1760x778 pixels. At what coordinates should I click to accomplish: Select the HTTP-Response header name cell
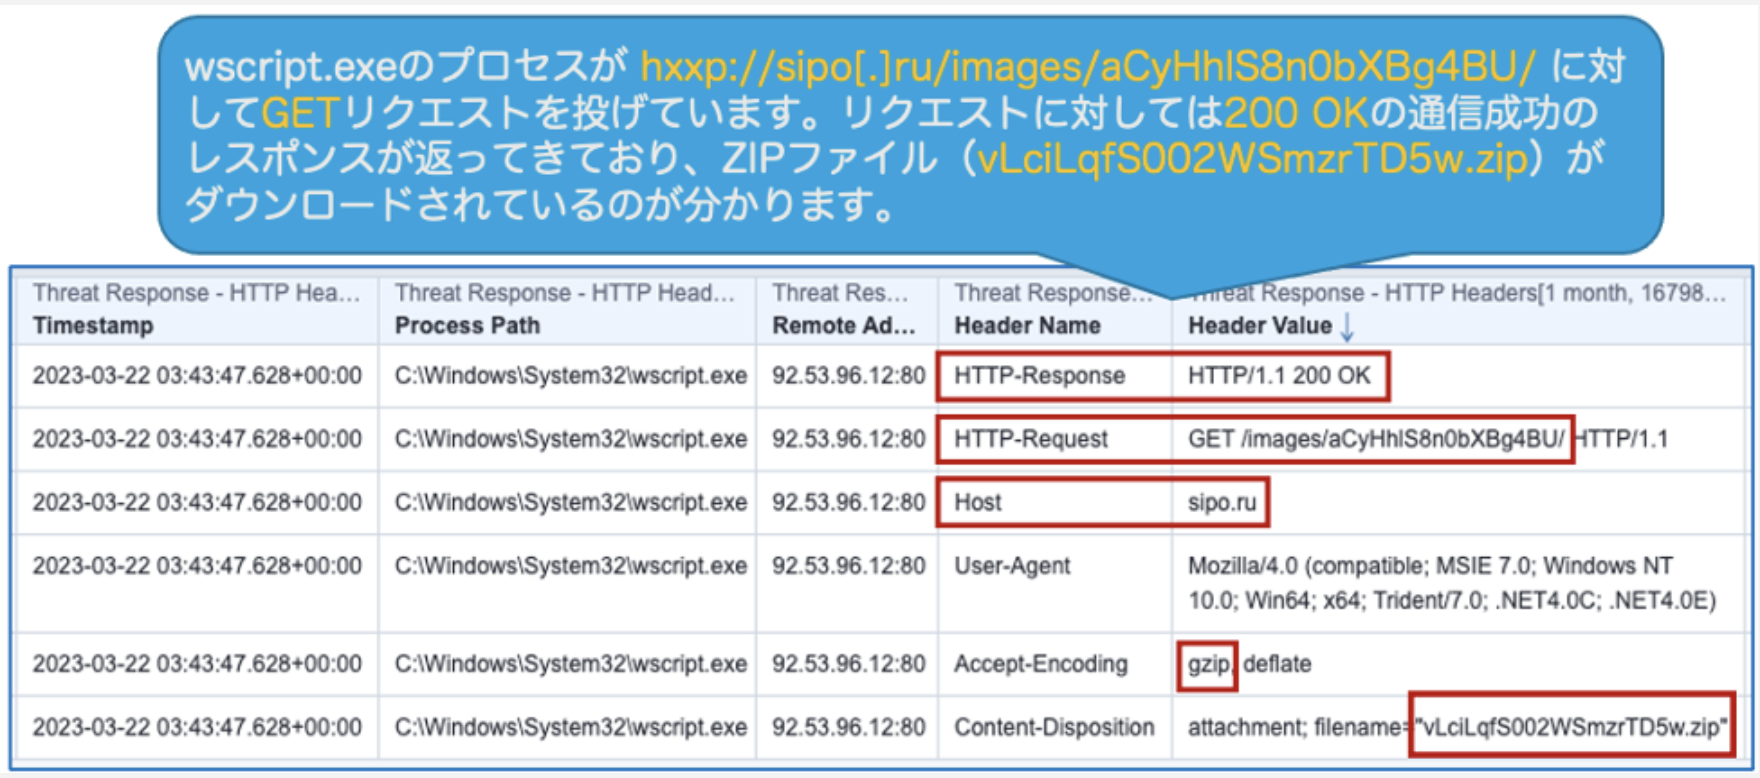(x=1039, y=376)
